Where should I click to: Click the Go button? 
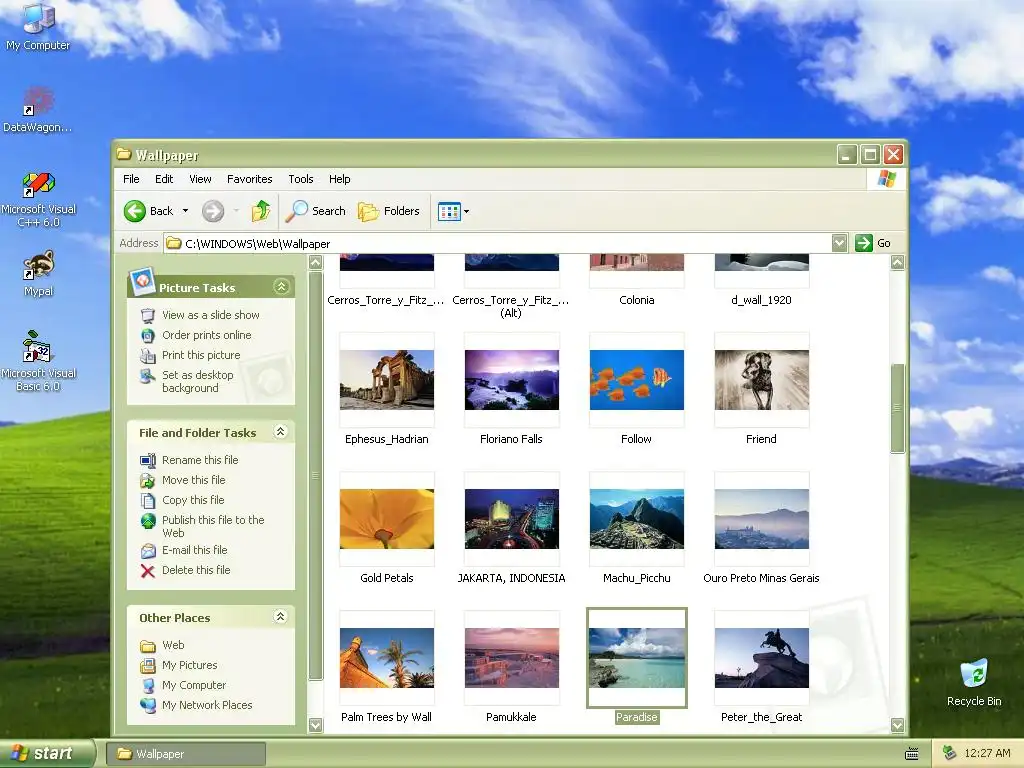(x=873, y=243)
